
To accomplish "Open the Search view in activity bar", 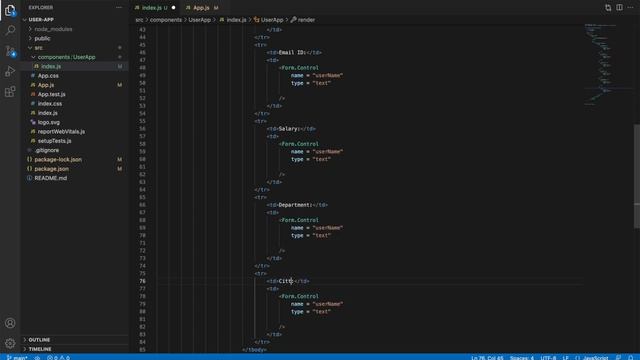I will (x=10, y=30).
